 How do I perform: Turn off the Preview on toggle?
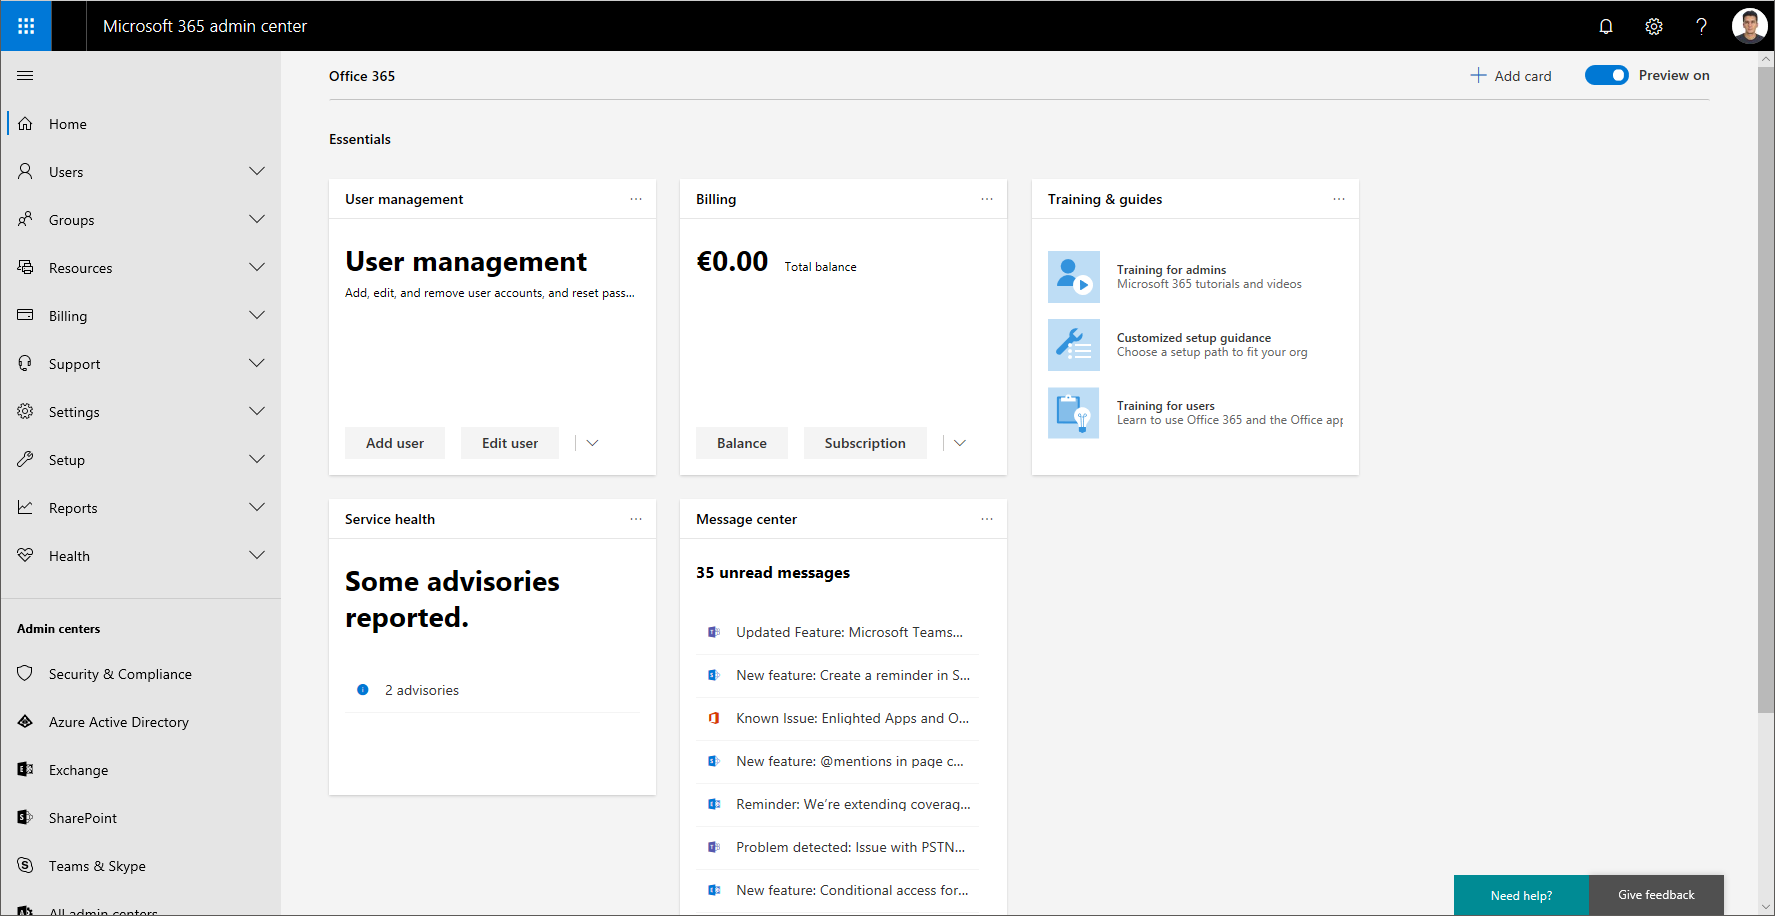(1607, 75)
